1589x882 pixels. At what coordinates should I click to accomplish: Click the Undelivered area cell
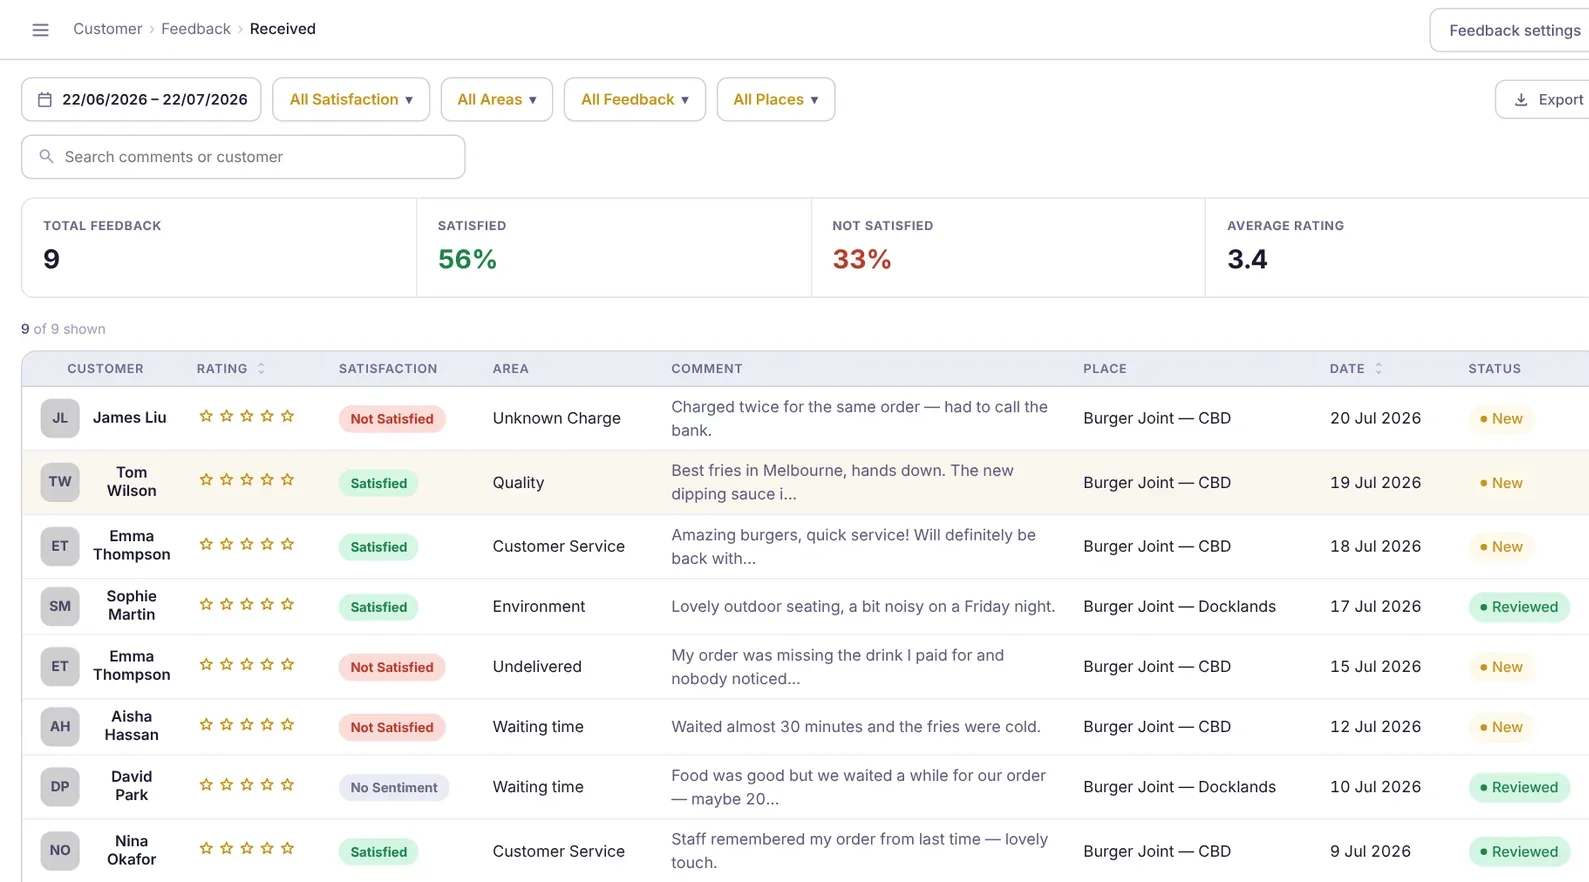click(537, 666)
